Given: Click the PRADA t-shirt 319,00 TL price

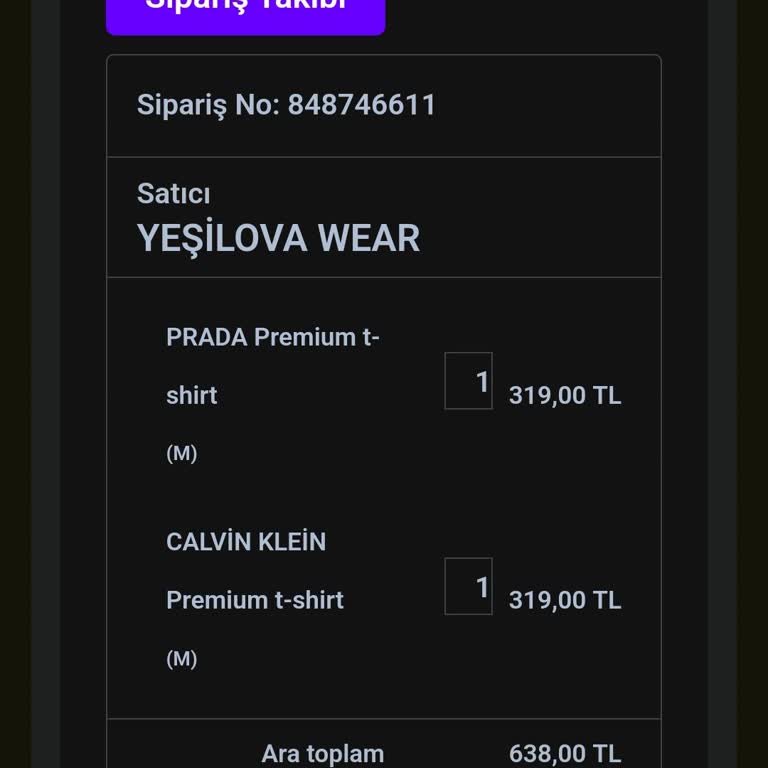Looking at the screenshot, I should click(565, 395).
